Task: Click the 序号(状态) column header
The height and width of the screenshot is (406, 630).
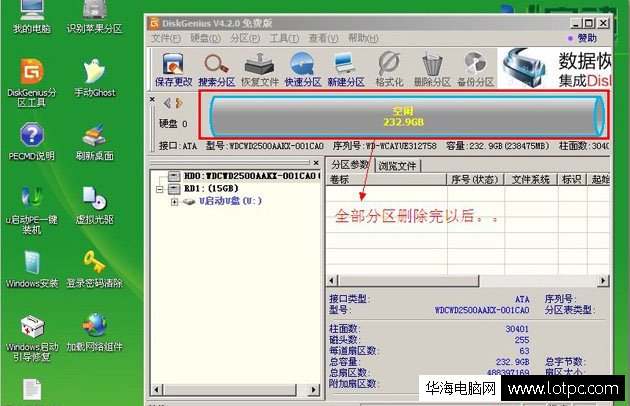Action: (x=476, y=179)
